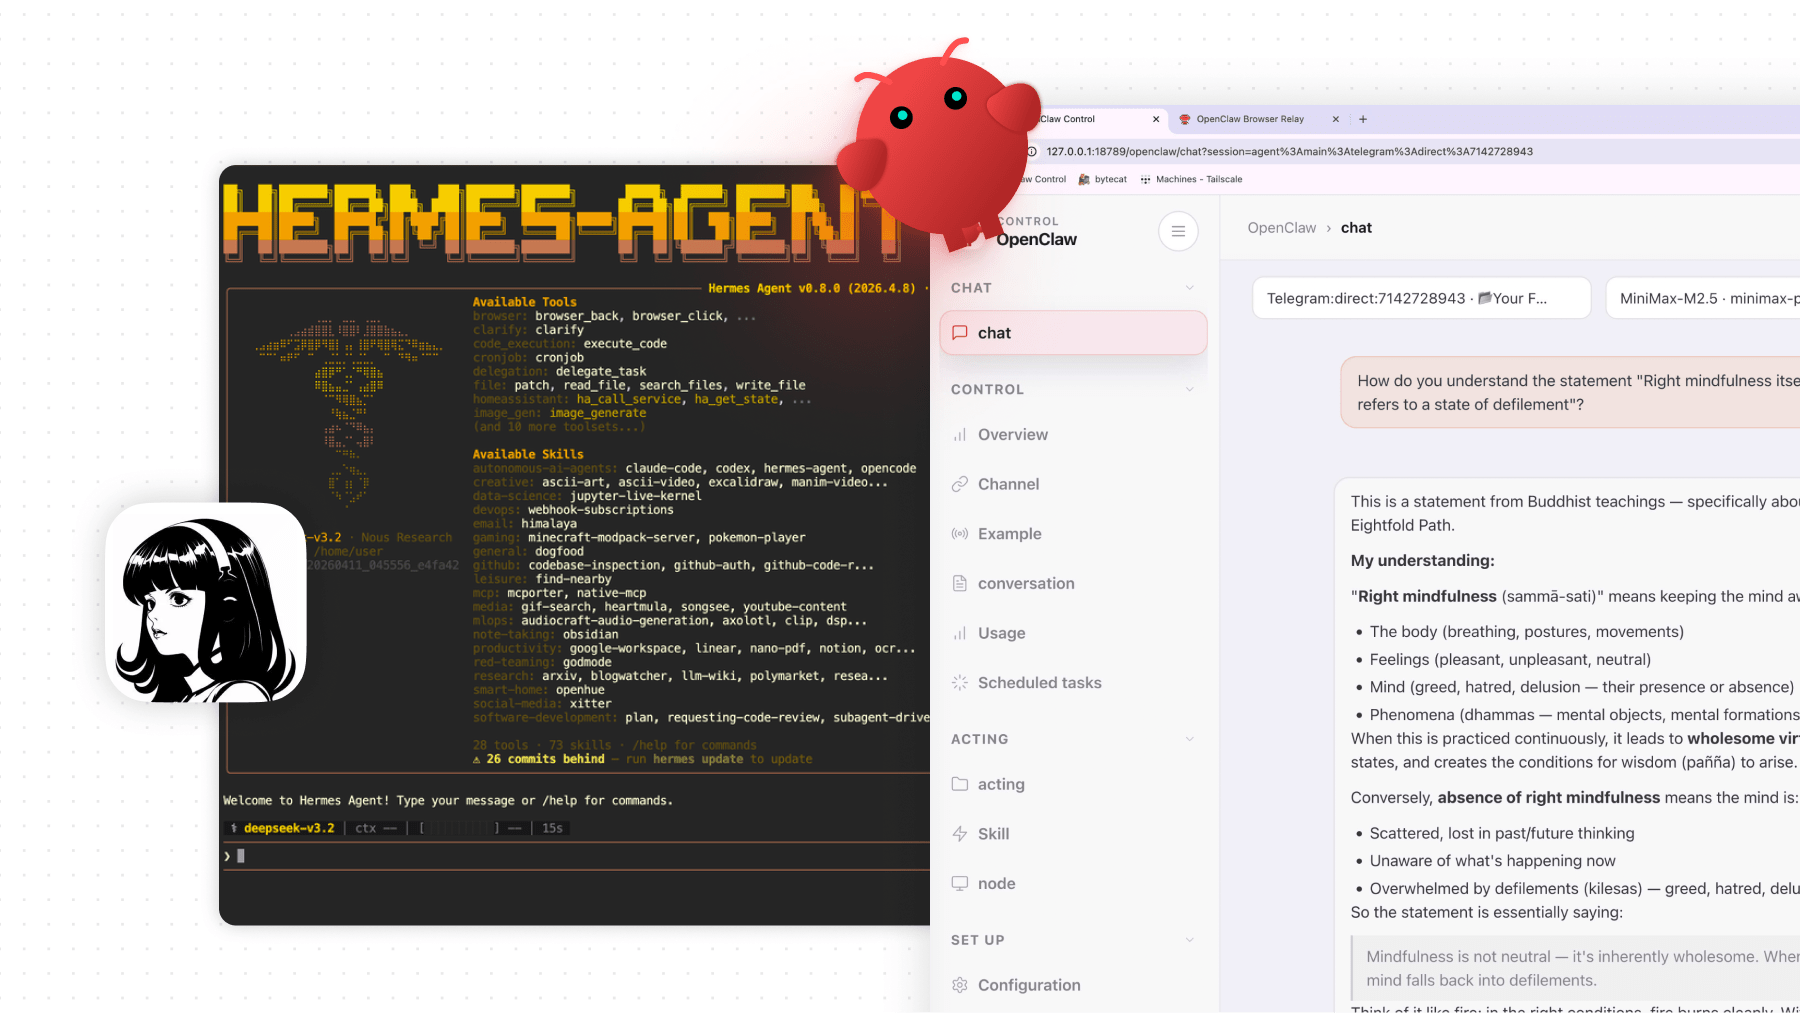
Task: Open the chat item in OpenClaw sidebar
Action: pos(1073,333)
